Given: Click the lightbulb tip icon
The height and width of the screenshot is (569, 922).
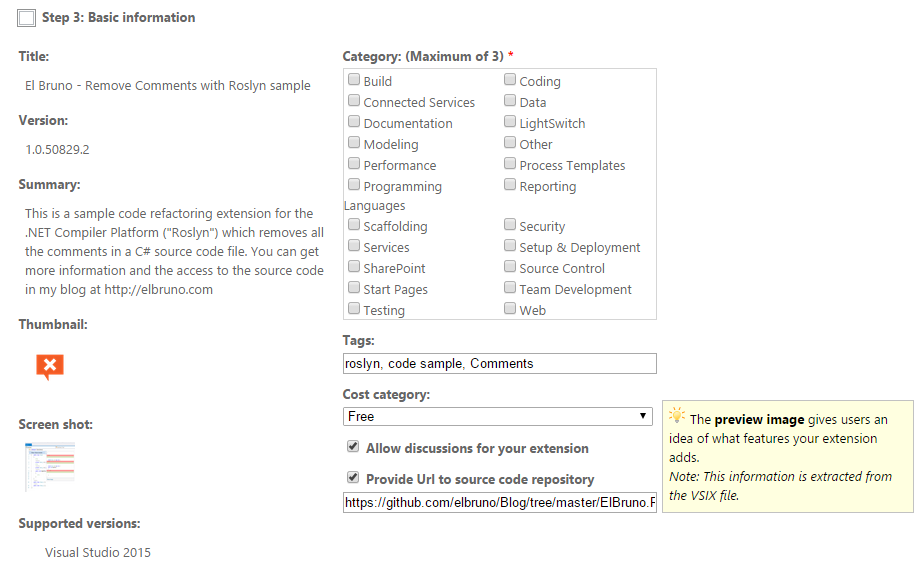Looking at the screenshot, I should pos(677,416).
